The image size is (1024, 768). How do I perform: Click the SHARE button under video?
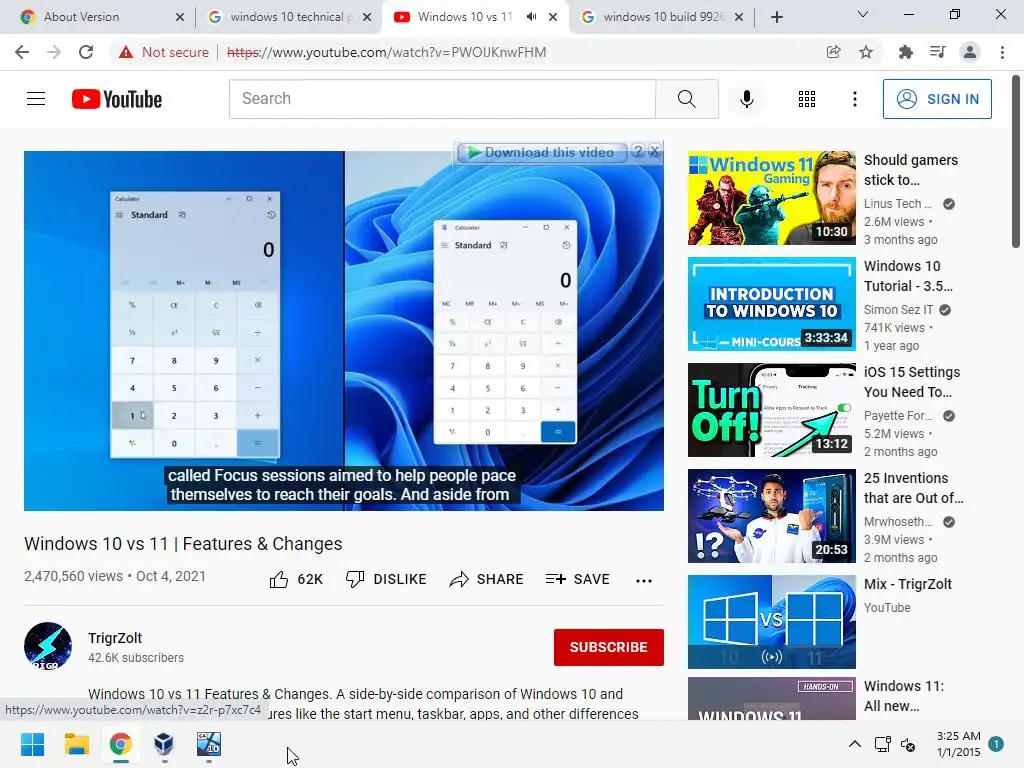tap(487, 579)
